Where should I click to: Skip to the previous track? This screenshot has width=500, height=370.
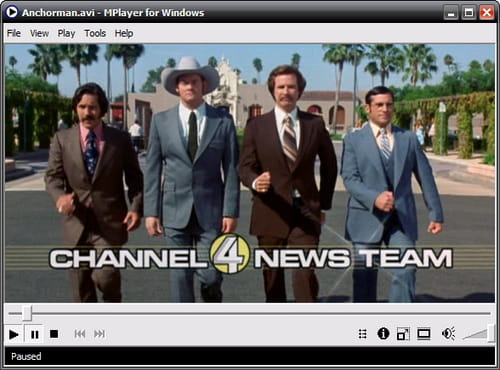(80, 334)
